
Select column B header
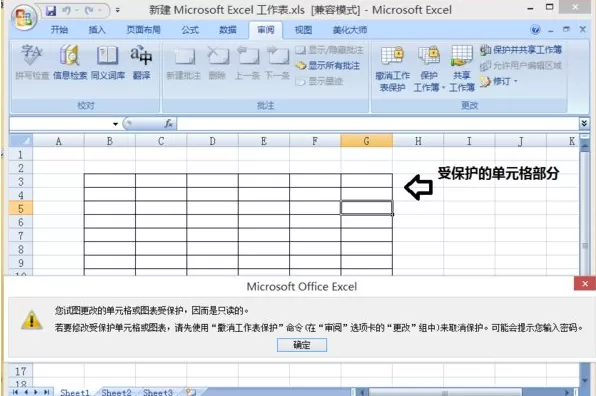point(109,141)
